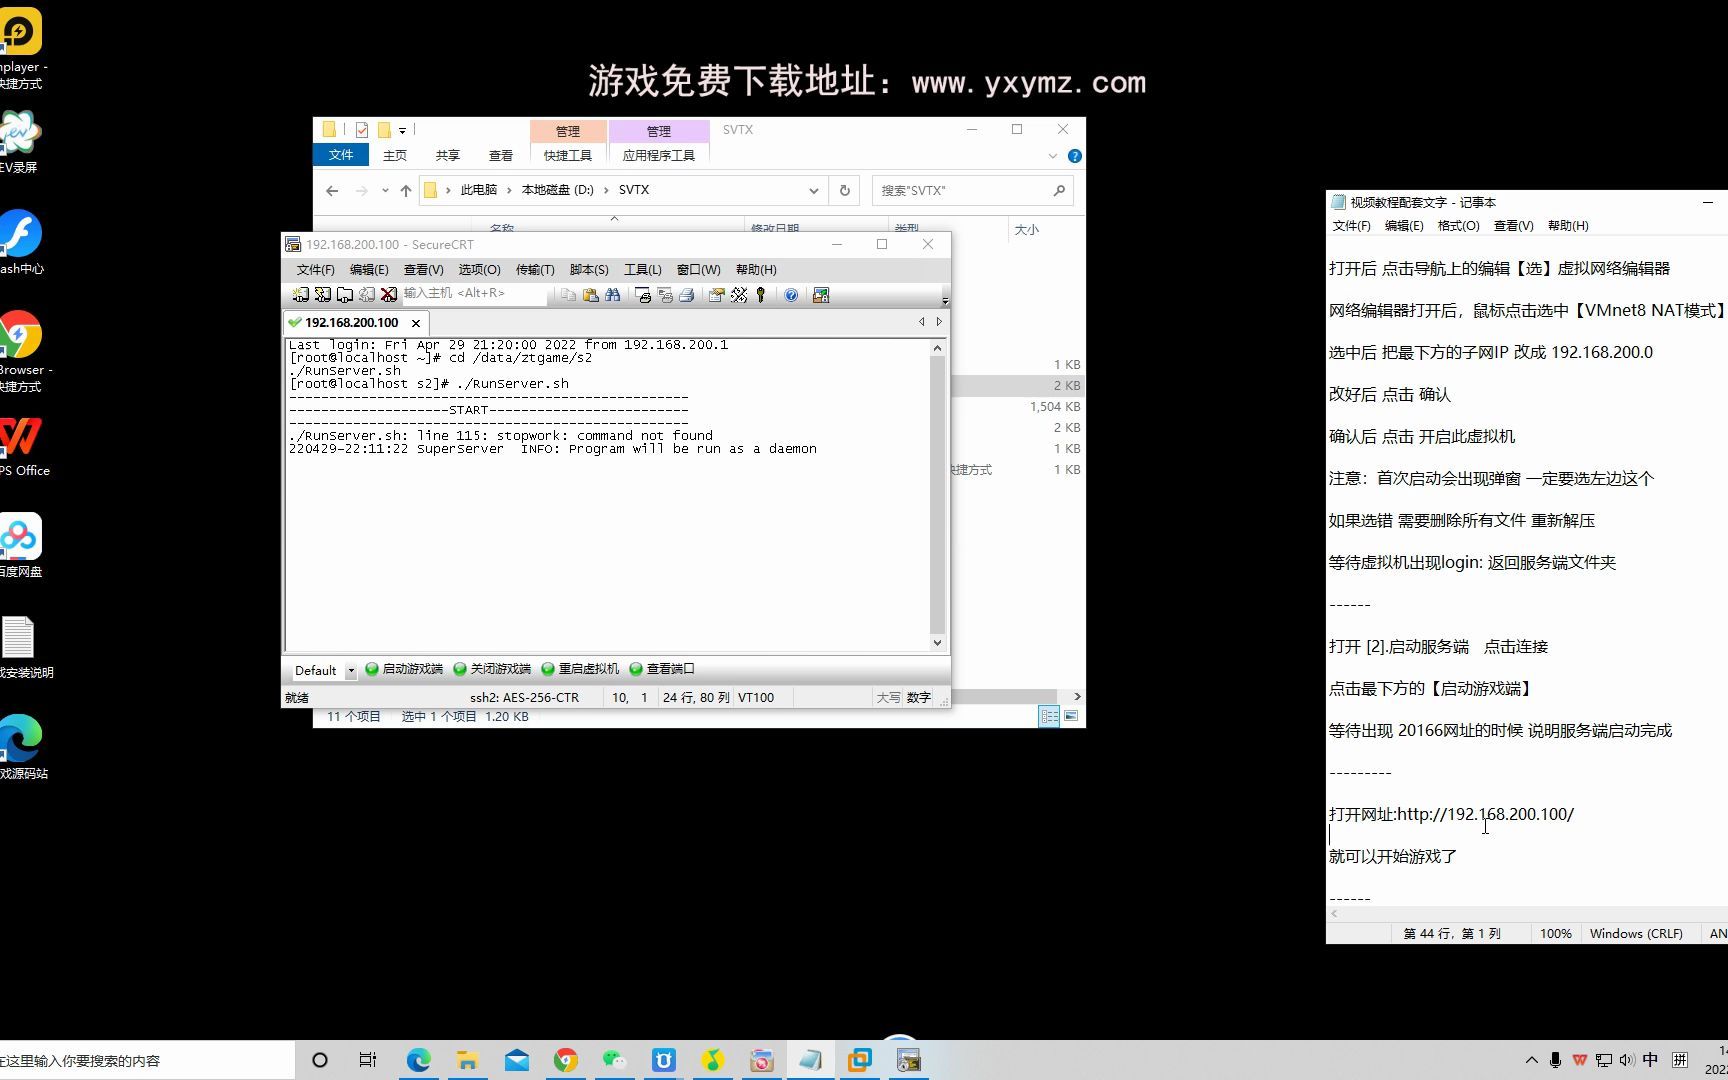This screenshot has height=1080, width=1728.
Task: Expand the Explorer ribbon chevron
Action: pos(1052,156)
